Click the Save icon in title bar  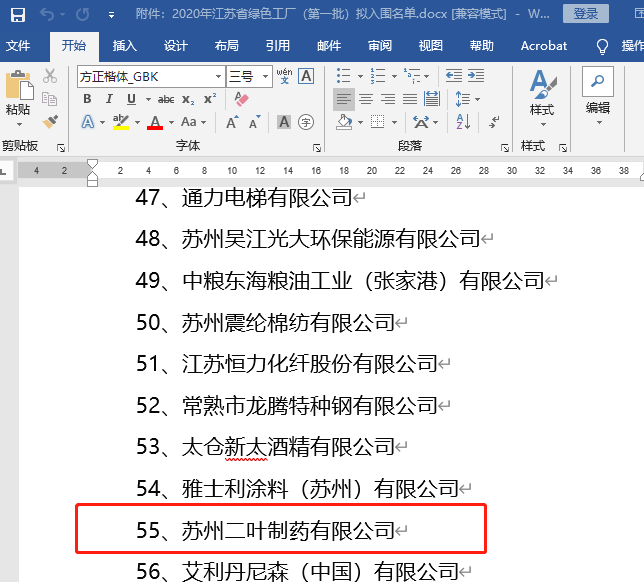point(18,15)
